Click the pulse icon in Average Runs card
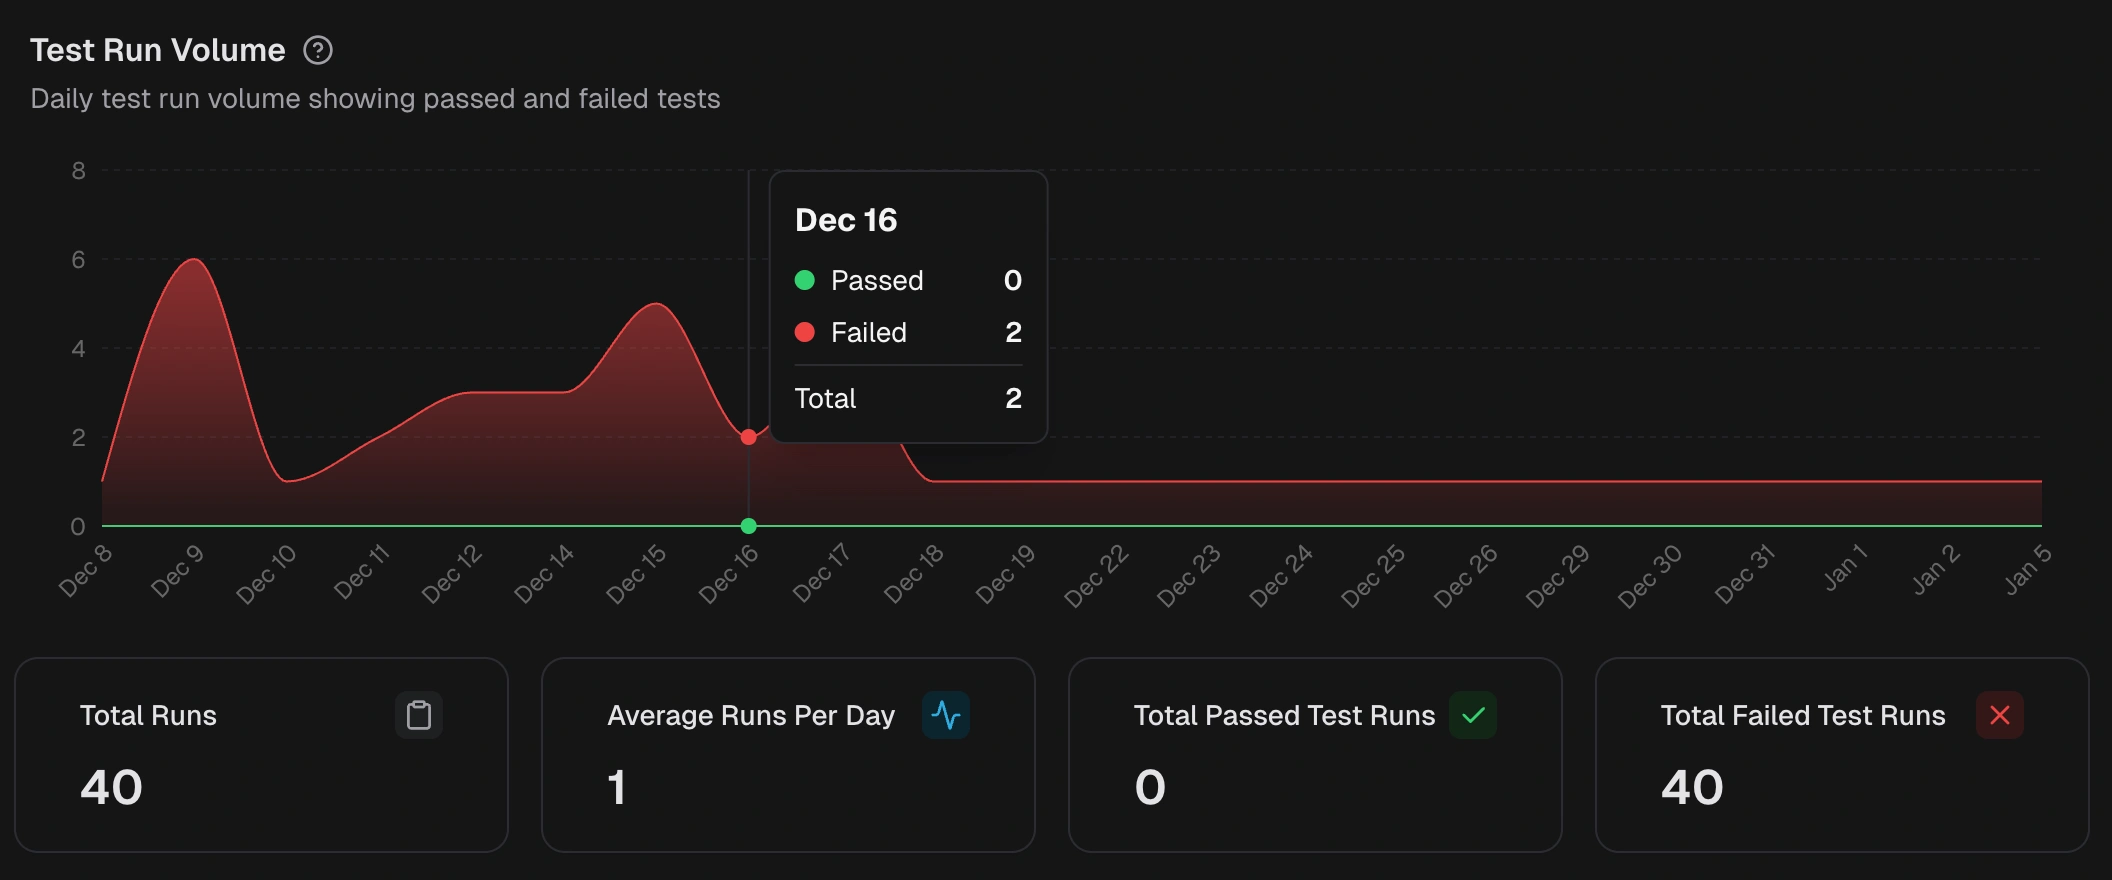The height and width of the screenshot is (880, 2112). tap(946, 715)
